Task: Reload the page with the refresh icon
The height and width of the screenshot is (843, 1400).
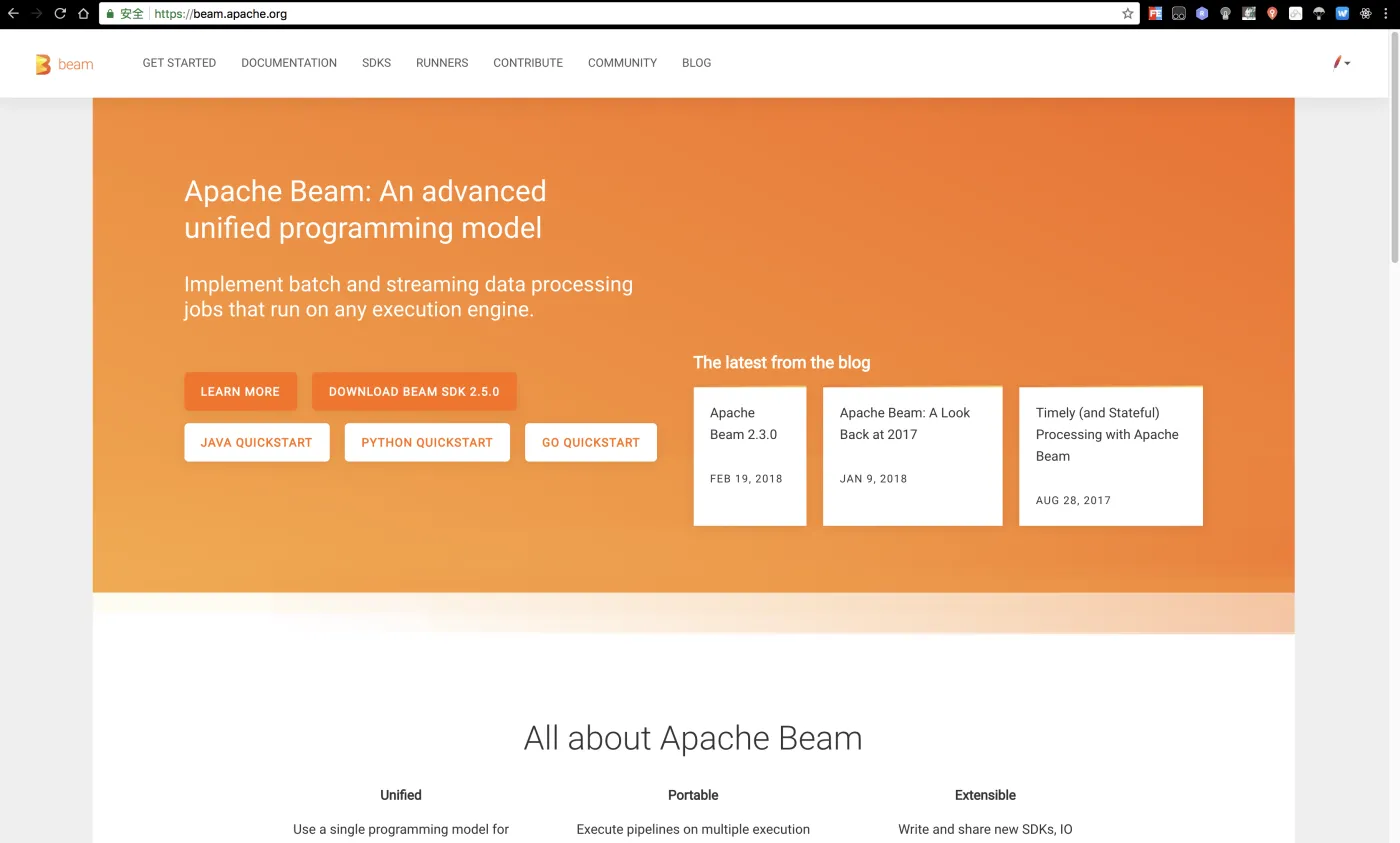Action: pos(60,14)
